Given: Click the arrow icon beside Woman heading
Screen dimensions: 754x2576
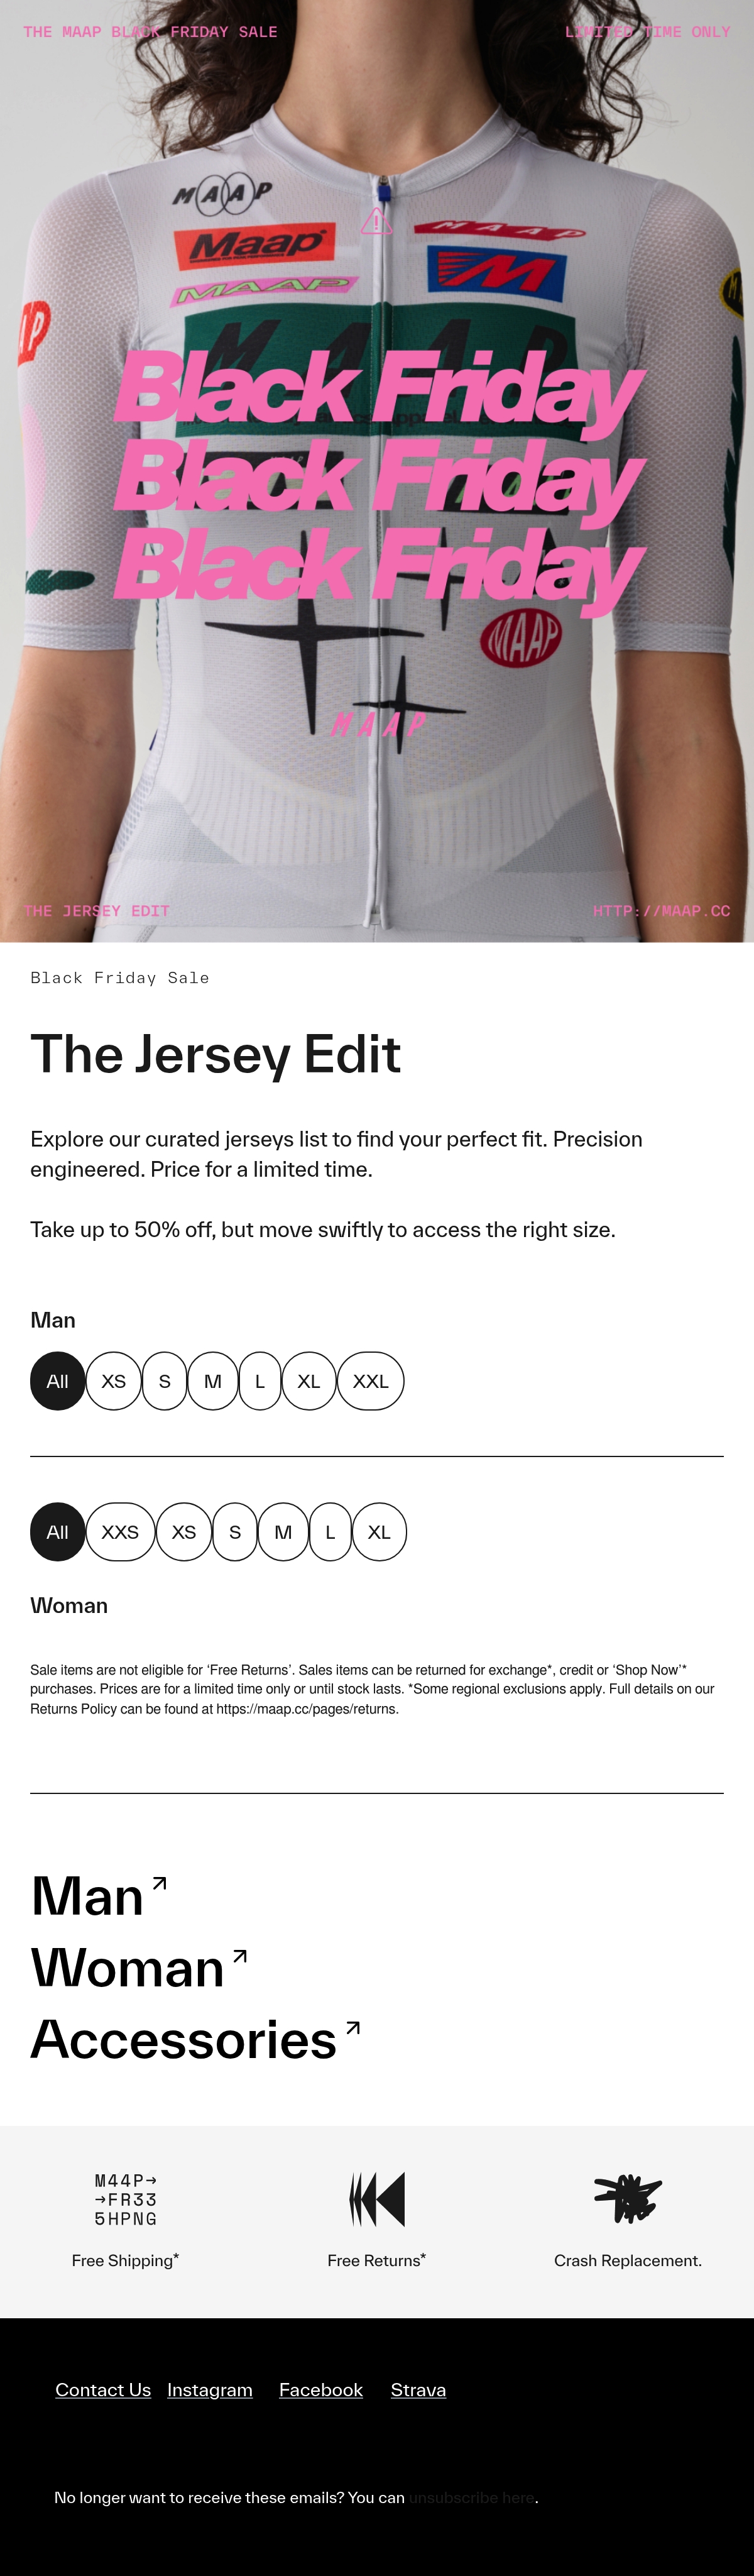Looking at the screenshot, I should (240, 1956).
